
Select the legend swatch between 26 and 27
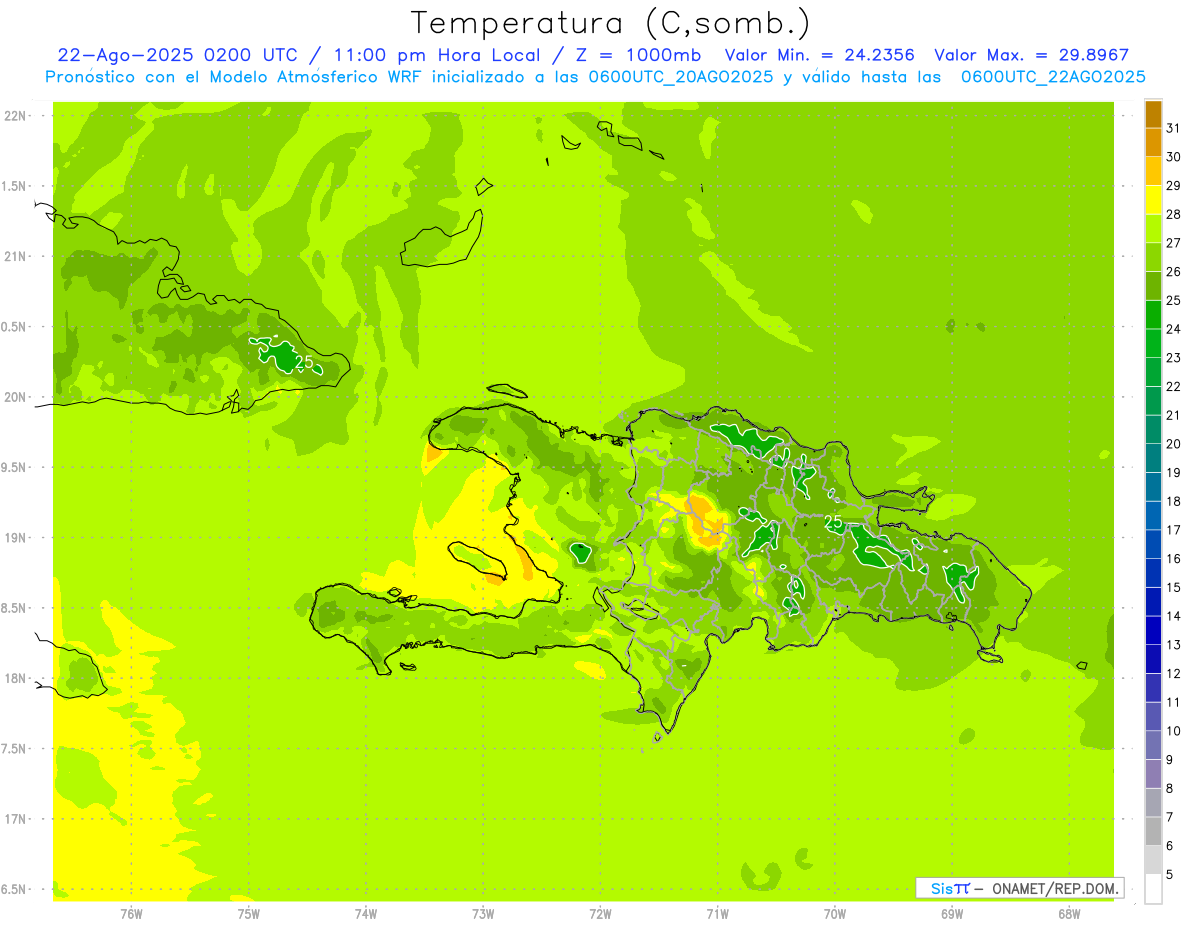coord(1153,257)
